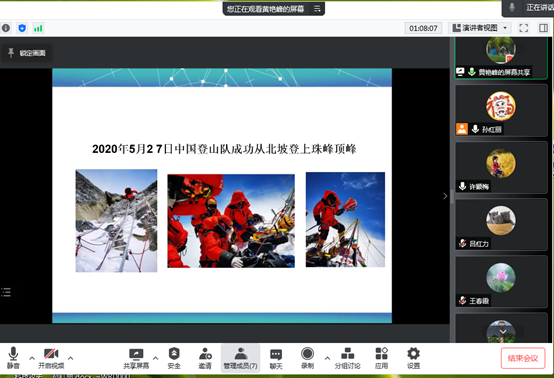The height and width of the screenshot is (378, 554).
Task: Open screen-share options menu in top banner
Action: [317, 9]
